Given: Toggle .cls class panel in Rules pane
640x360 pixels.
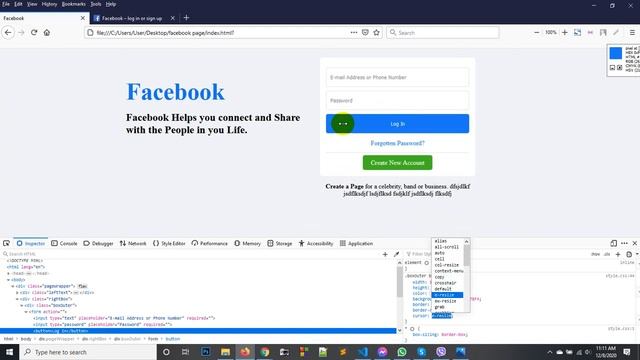Looking at the screenshot, I should [607, 254].
